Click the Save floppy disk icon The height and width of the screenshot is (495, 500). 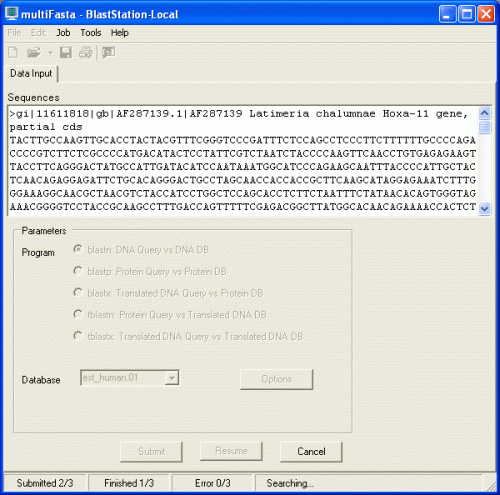click(x=65, y=52)
